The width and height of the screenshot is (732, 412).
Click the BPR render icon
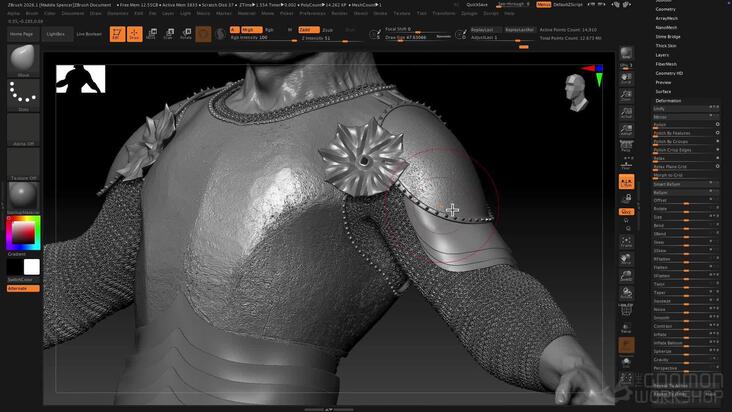coord(626,53)
